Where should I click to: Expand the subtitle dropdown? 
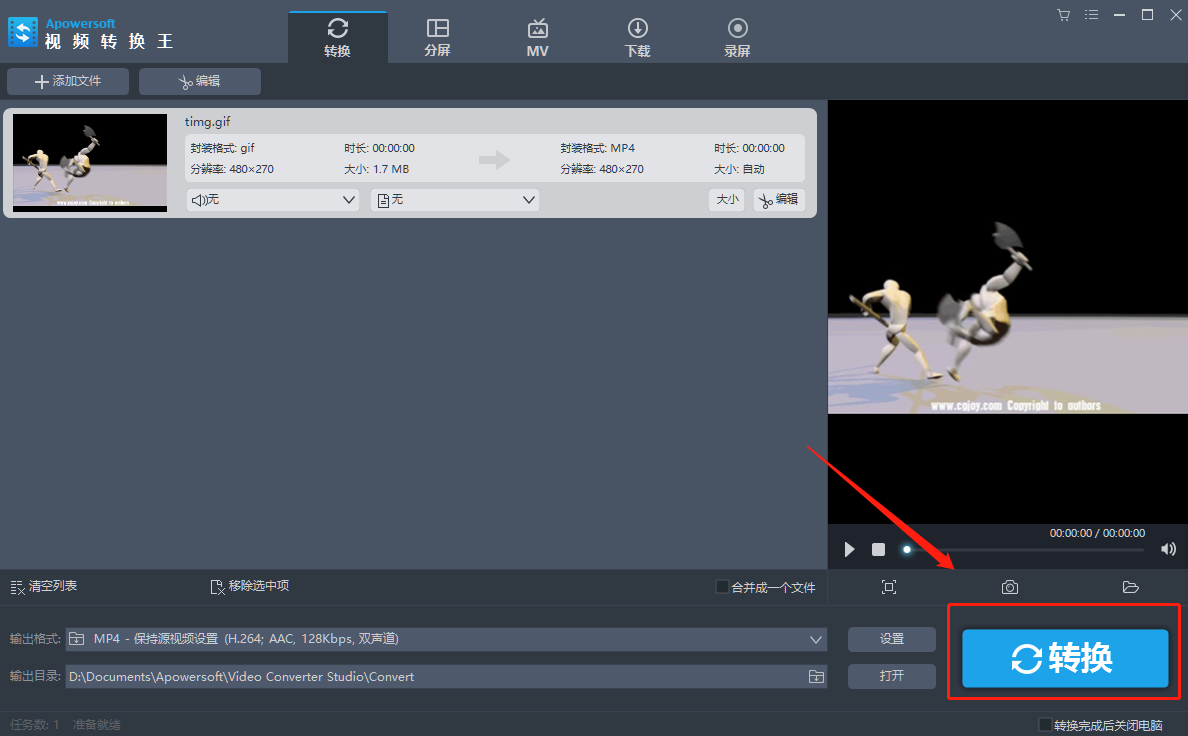(x=455, y=200)
